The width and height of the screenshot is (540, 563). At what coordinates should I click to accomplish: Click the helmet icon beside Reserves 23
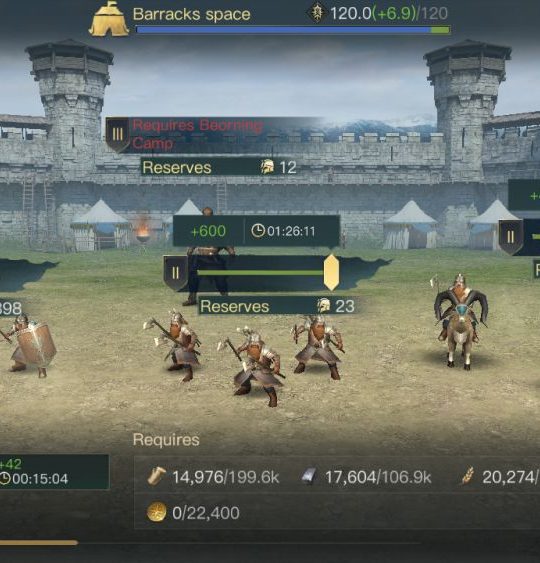(x=323, y=306)
